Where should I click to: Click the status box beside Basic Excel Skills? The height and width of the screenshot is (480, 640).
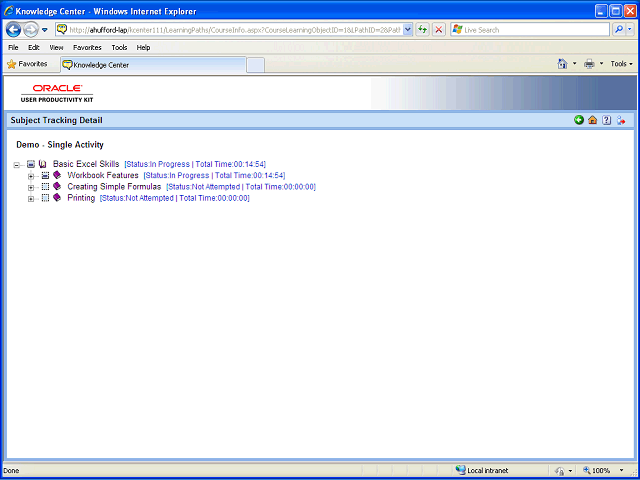[31, 164]
